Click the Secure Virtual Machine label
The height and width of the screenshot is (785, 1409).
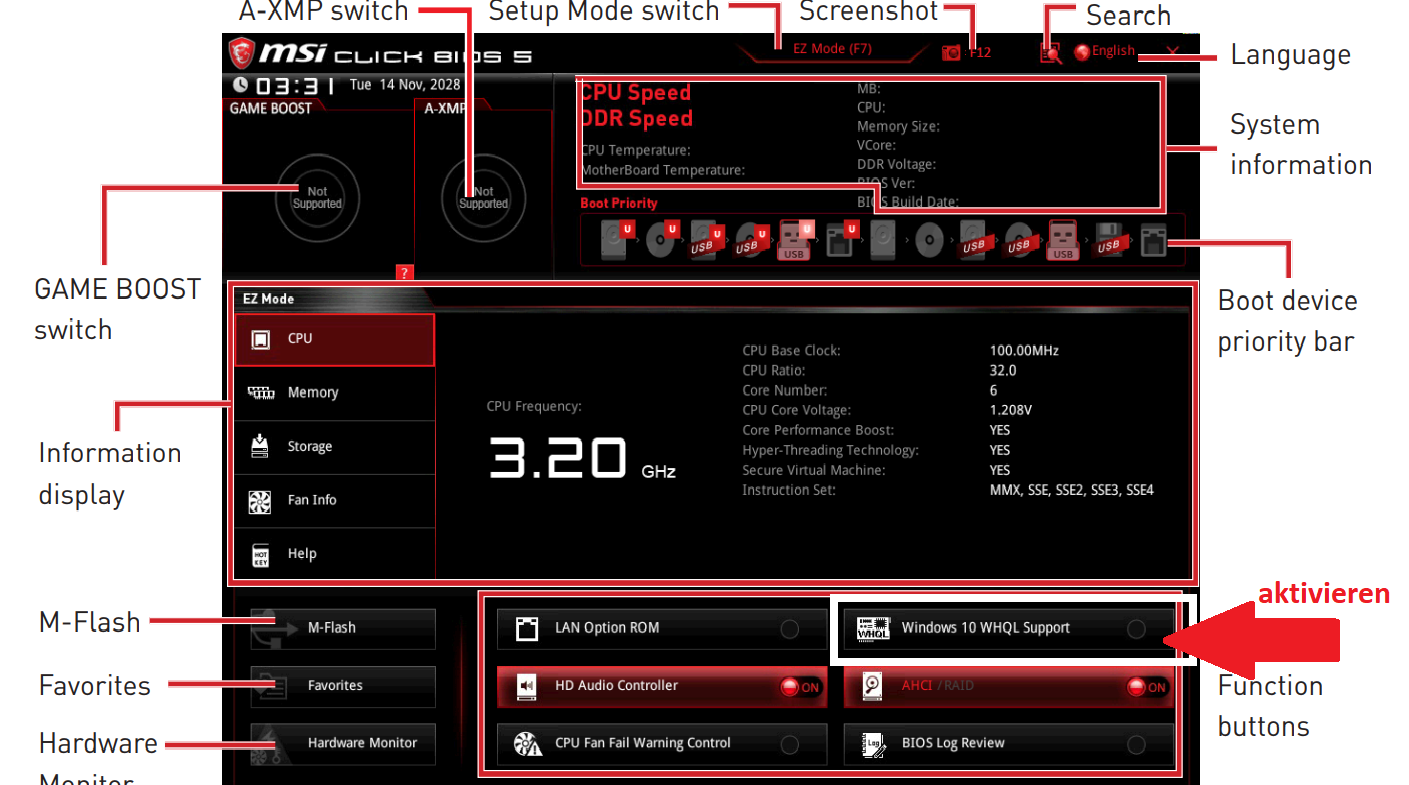coord(814,470)
